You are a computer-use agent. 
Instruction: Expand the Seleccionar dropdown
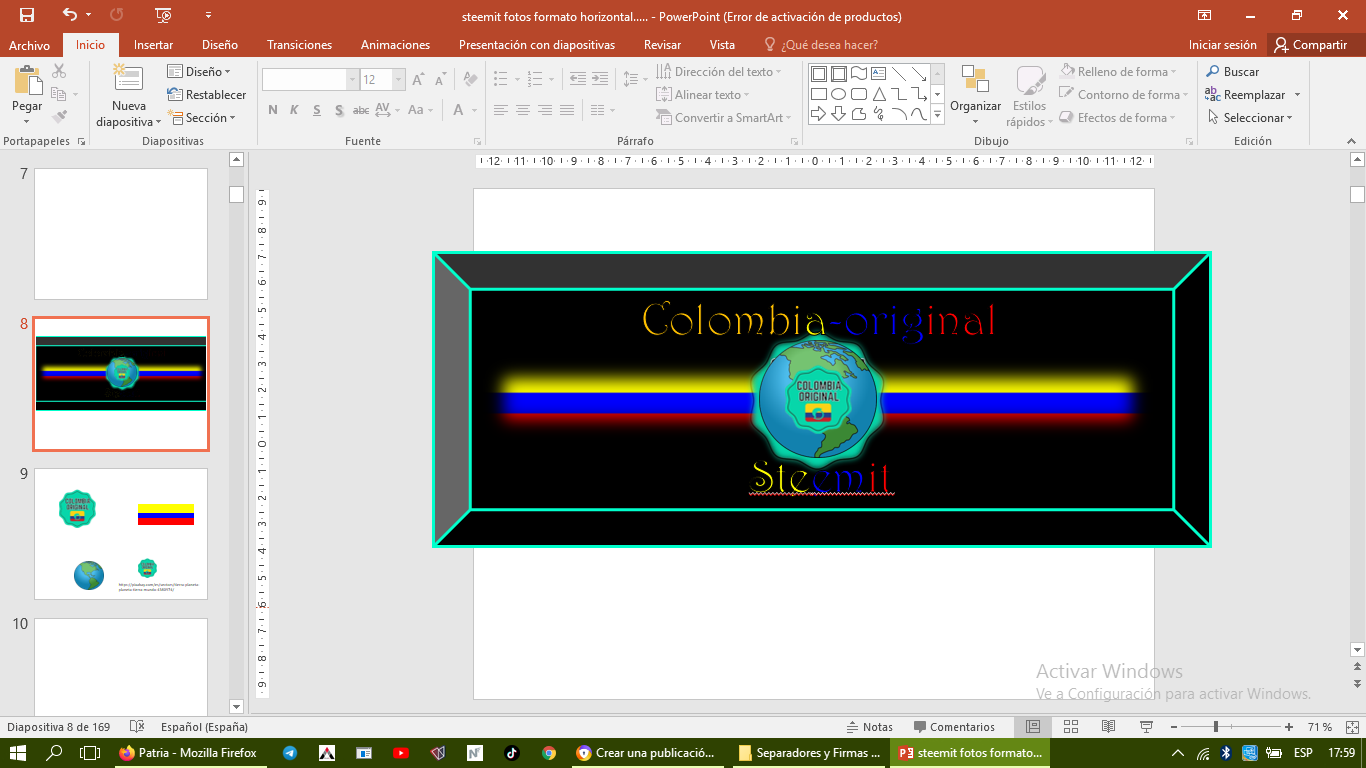1250,117
